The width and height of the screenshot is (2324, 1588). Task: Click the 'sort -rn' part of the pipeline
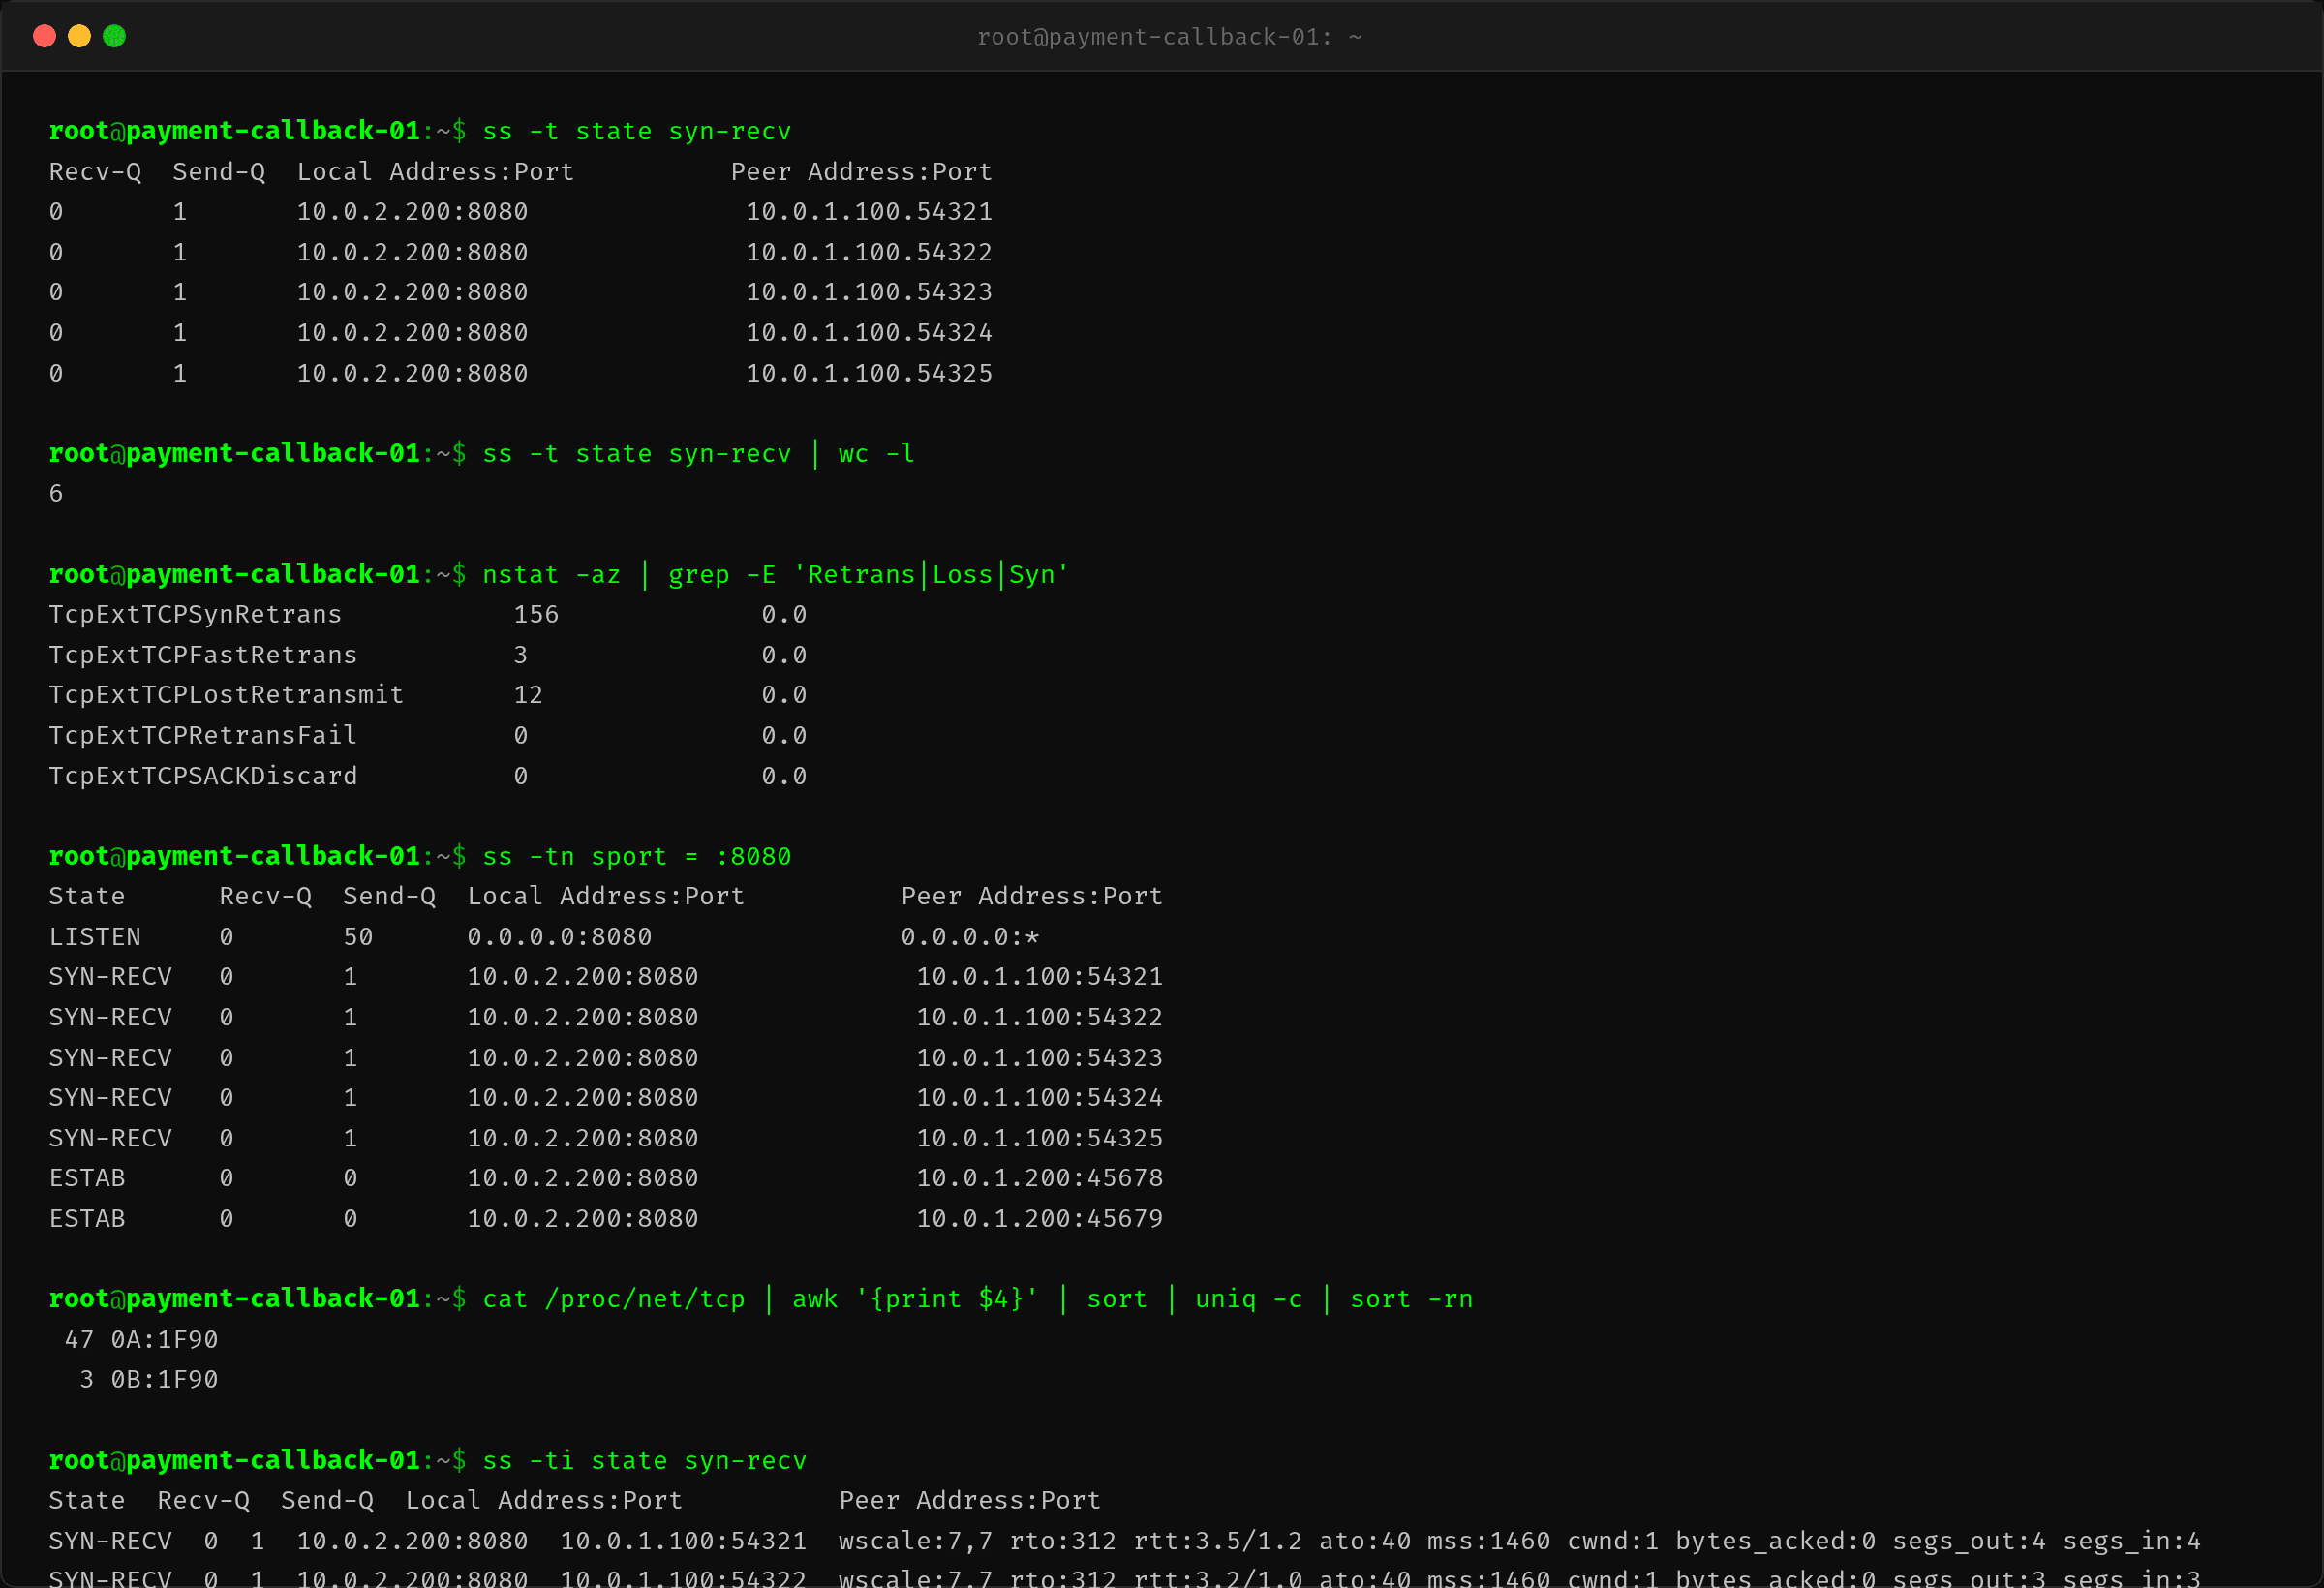tap(1412, 1299)
